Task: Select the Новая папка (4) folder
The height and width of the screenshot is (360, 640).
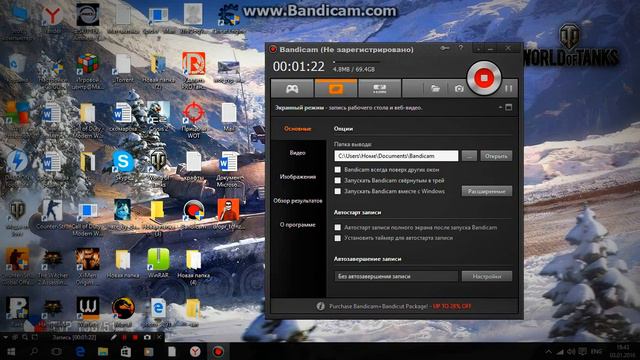Action: (x=193, y=266)
